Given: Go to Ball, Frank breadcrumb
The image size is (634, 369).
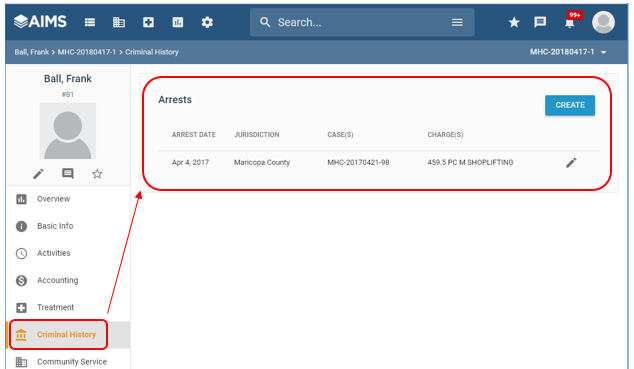Looking at the screenshot, I should coord(32,52).
